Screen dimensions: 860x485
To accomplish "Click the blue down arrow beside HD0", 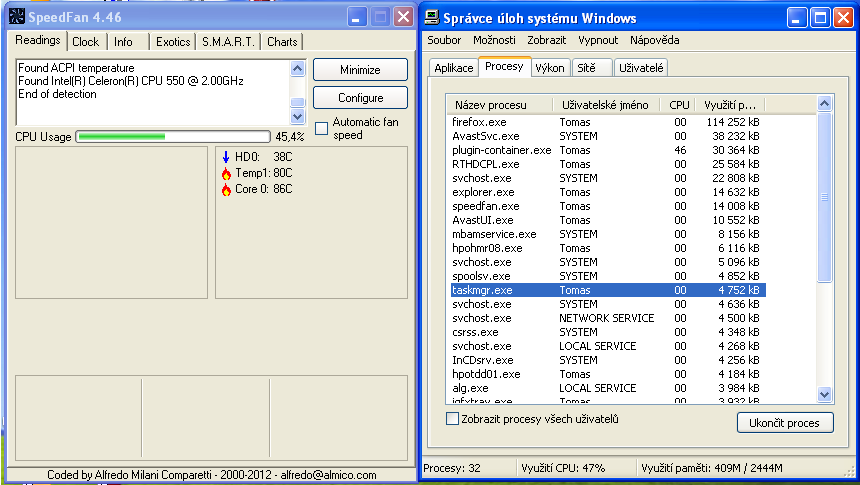I will click(x=226, y=157).
